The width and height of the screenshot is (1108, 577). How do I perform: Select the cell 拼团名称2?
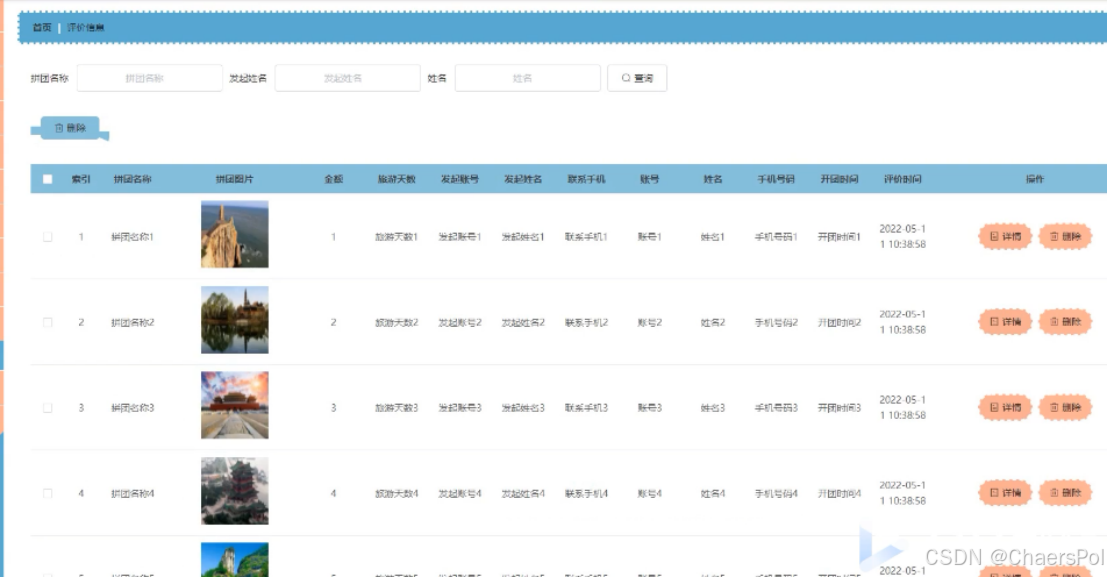coord(132,323)
